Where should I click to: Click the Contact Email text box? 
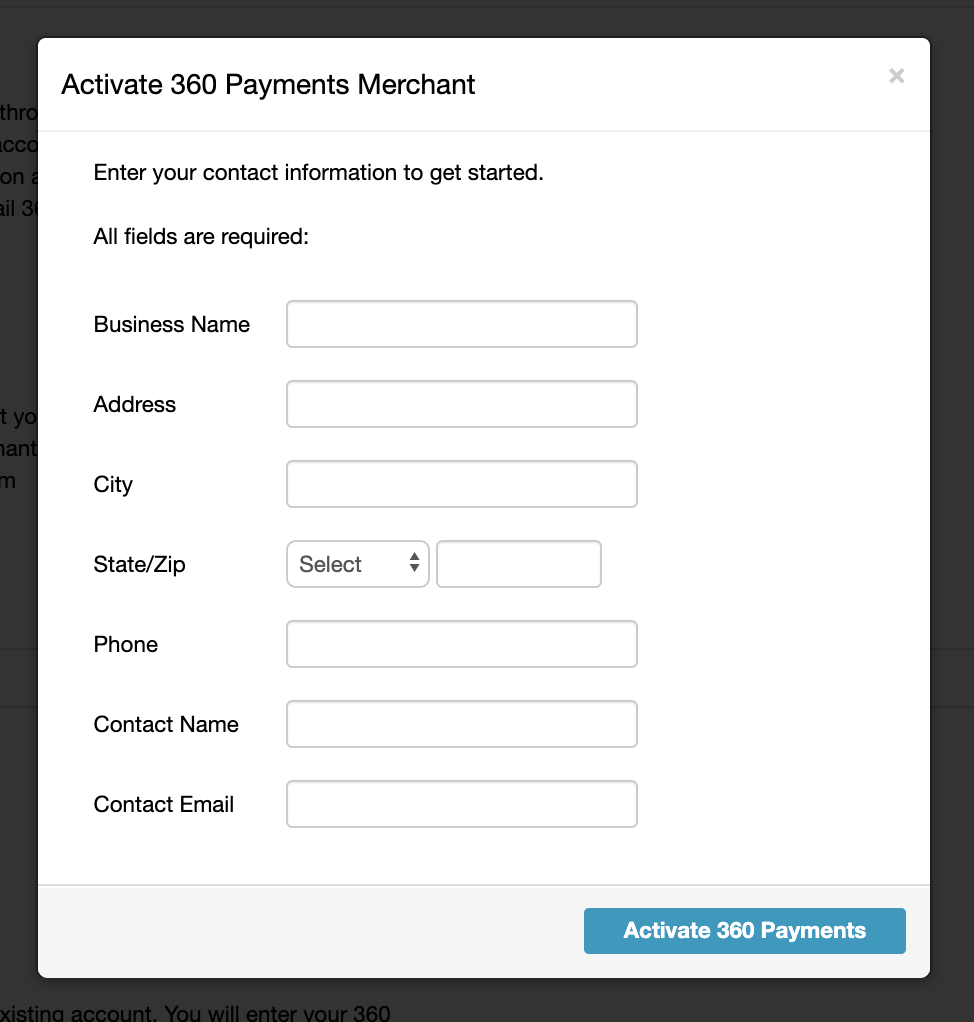tap(461, 804)
